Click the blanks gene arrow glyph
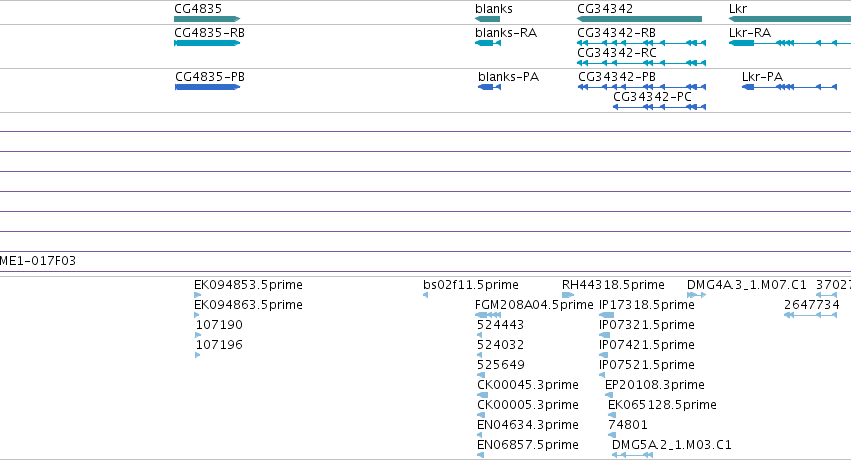Viewport: 851px width, 460px height. (x=487, y=19)
